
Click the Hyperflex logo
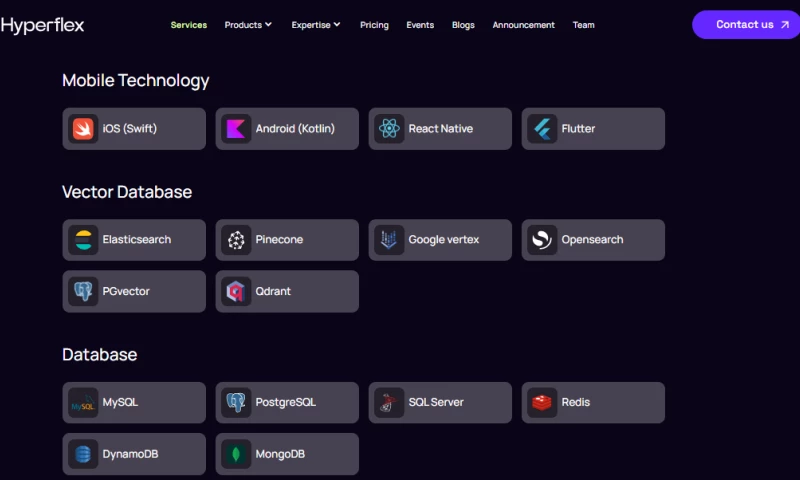42,25
